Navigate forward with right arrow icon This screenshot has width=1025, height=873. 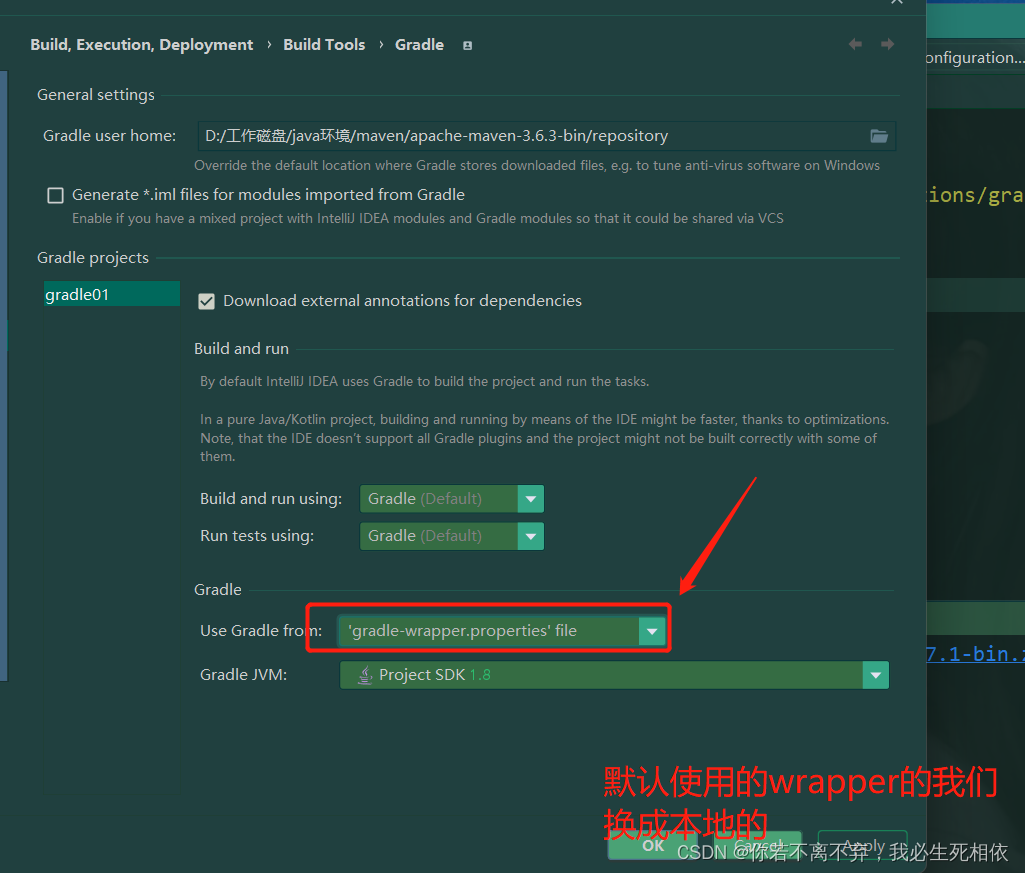[x=887, y=44]
